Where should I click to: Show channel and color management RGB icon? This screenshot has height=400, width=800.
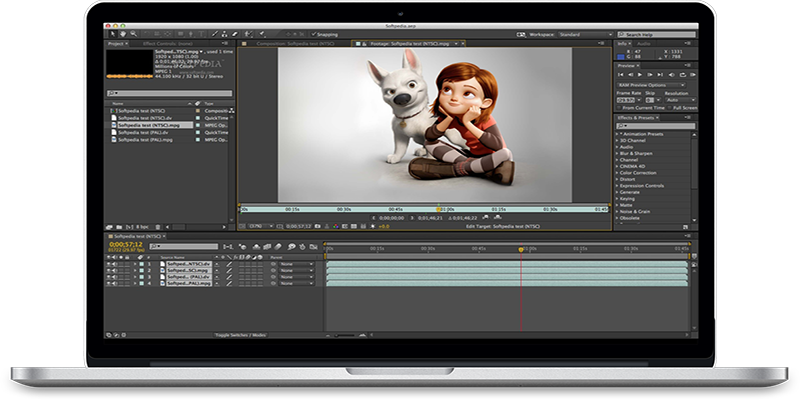336,226
